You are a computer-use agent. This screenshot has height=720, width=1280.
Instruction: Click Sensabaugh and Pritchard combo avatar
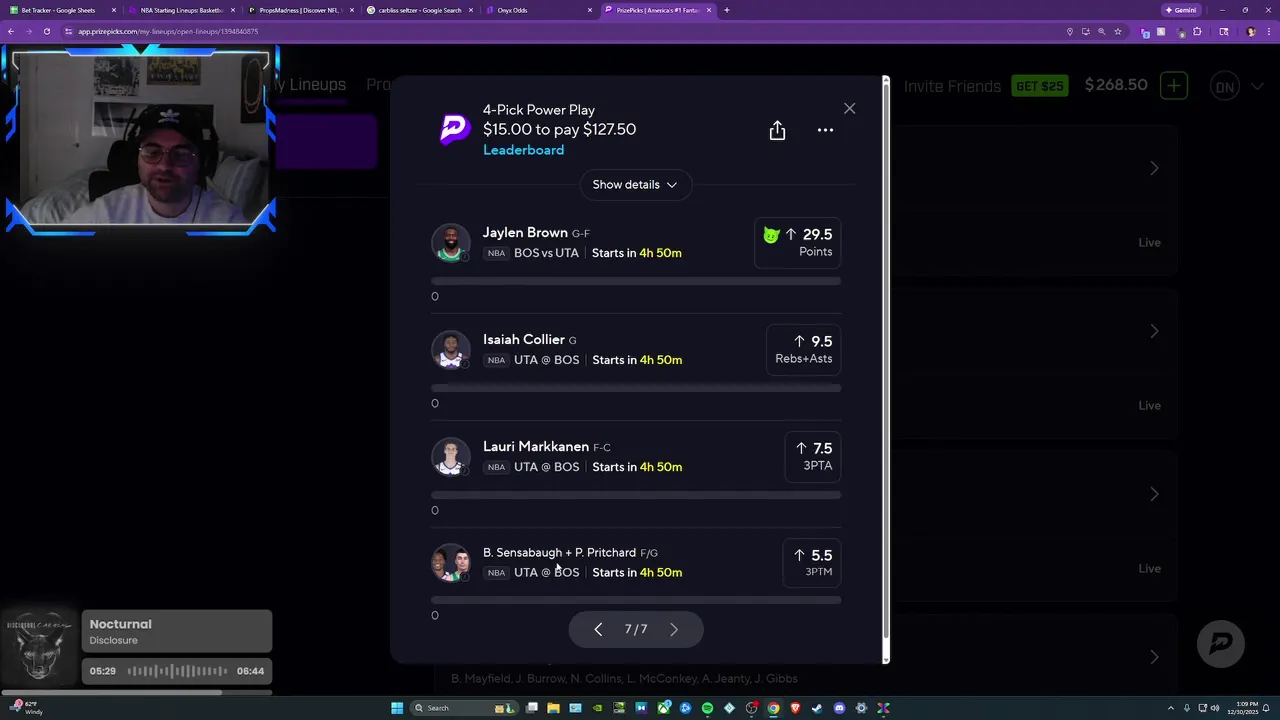pos(450,563)
